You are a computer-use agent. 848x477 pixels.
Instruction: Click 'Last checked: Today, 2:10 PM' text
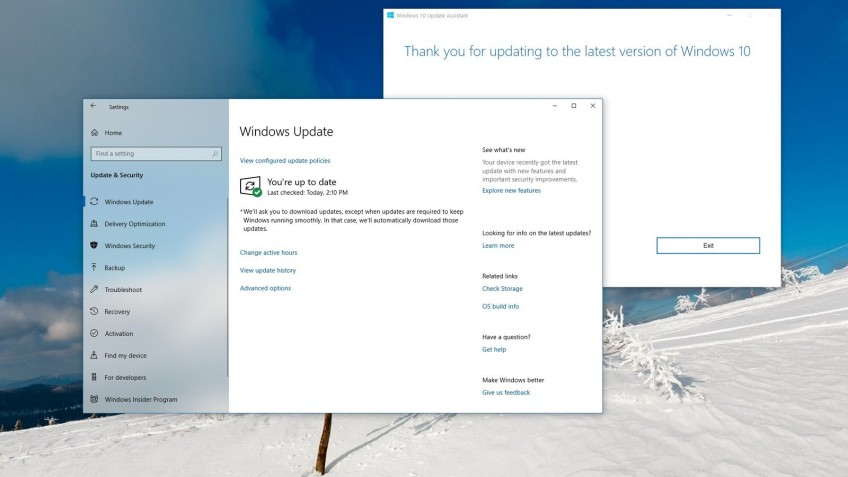307,193
